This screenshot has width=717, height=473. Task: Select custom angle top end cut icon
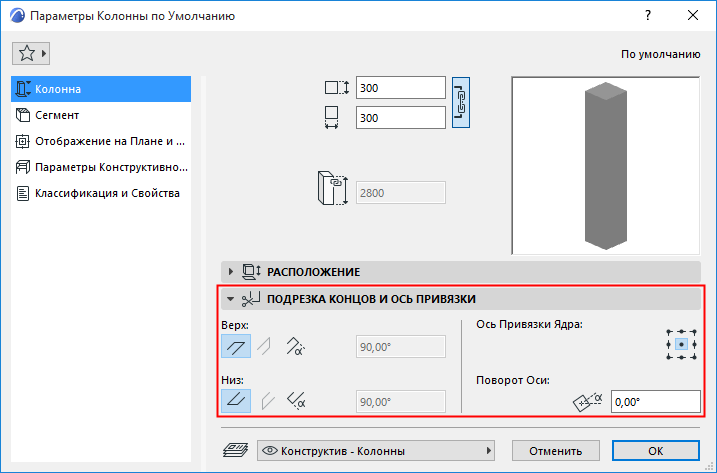[295, 346]
